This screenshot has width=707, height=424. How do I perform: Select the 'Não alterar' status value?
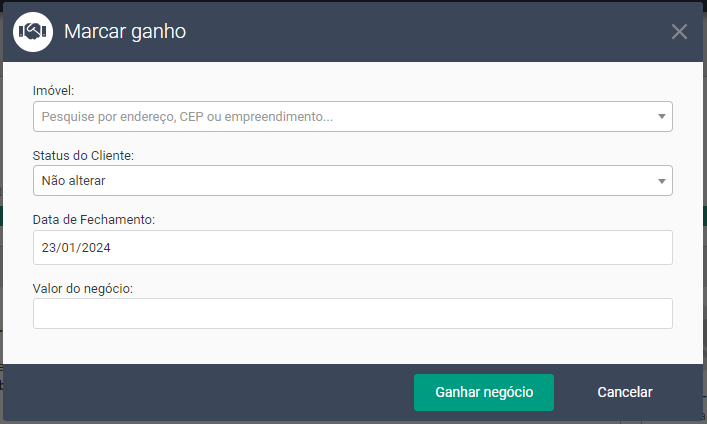[x=74, y=181]
